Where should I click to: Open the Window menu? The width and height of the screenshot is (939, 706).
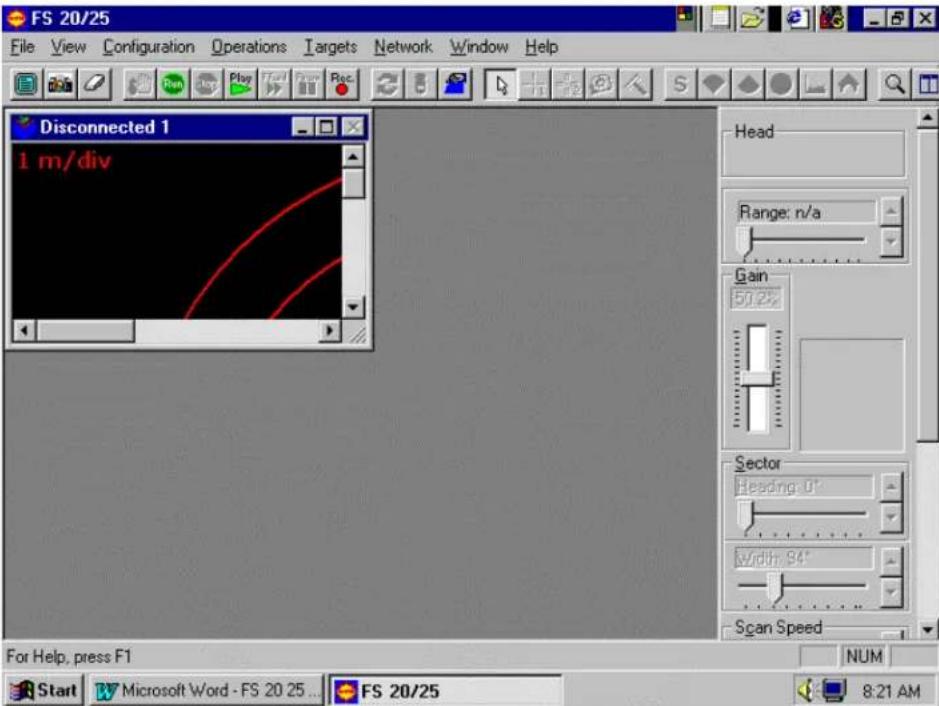pos(479,47)
